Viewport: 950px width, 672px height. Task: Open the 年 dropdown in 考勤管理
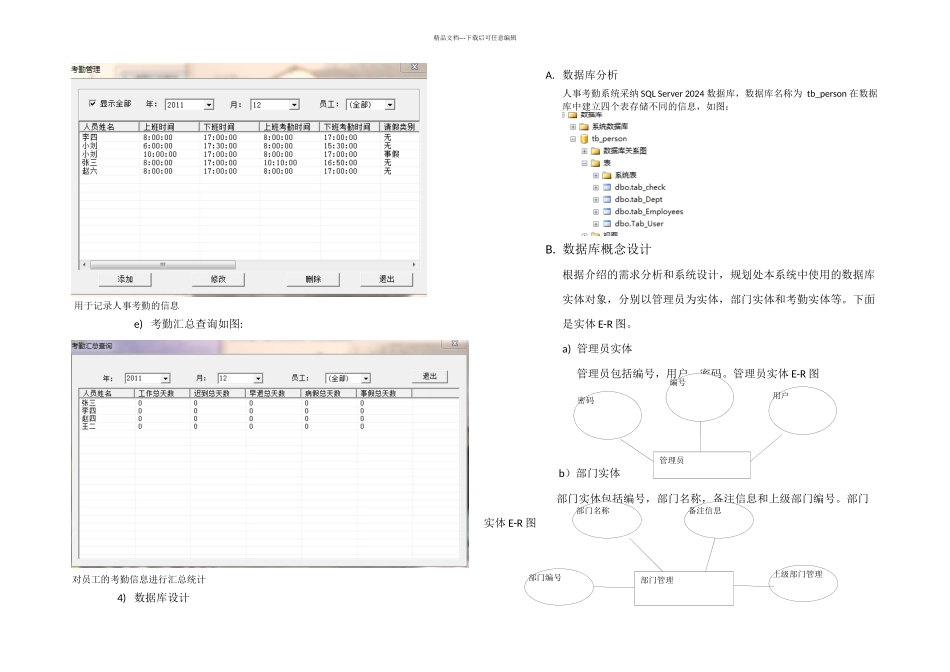pyautogui.click(x=208, y=105)
